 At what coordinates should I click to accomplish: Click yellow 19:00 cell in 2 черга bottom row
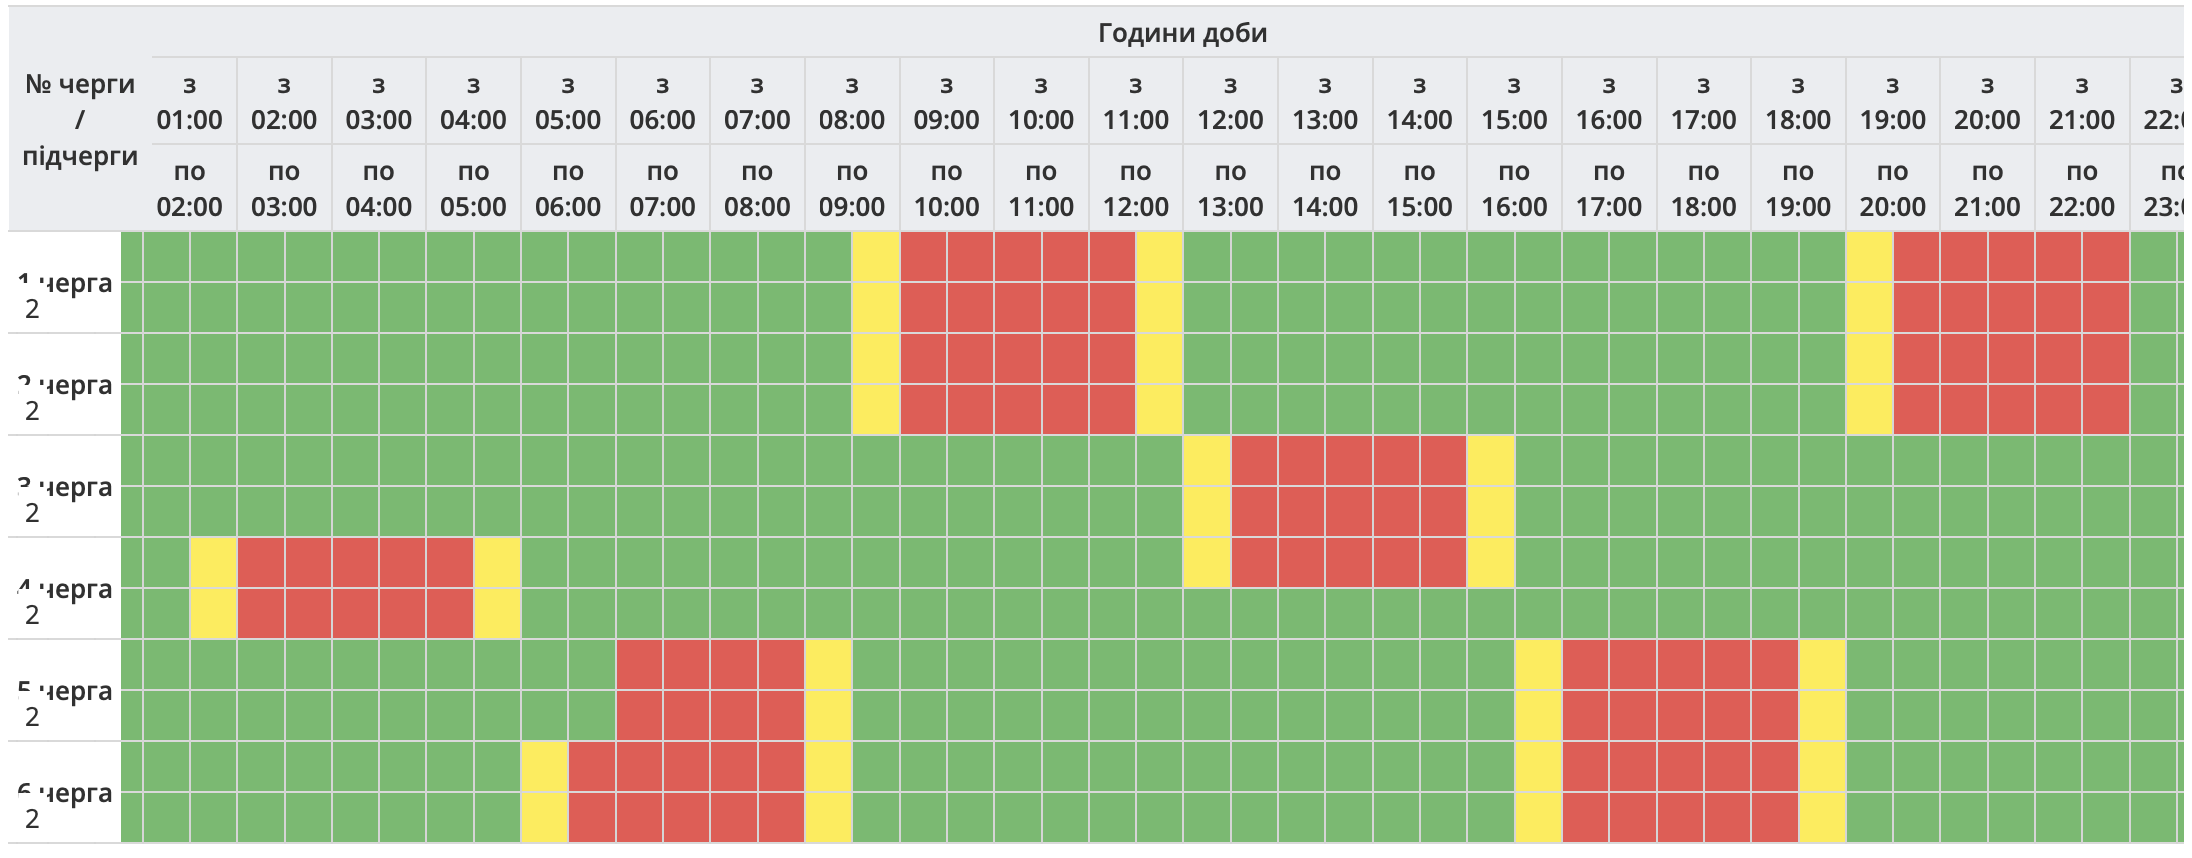pyautogui.click(x=1869, y=410)
